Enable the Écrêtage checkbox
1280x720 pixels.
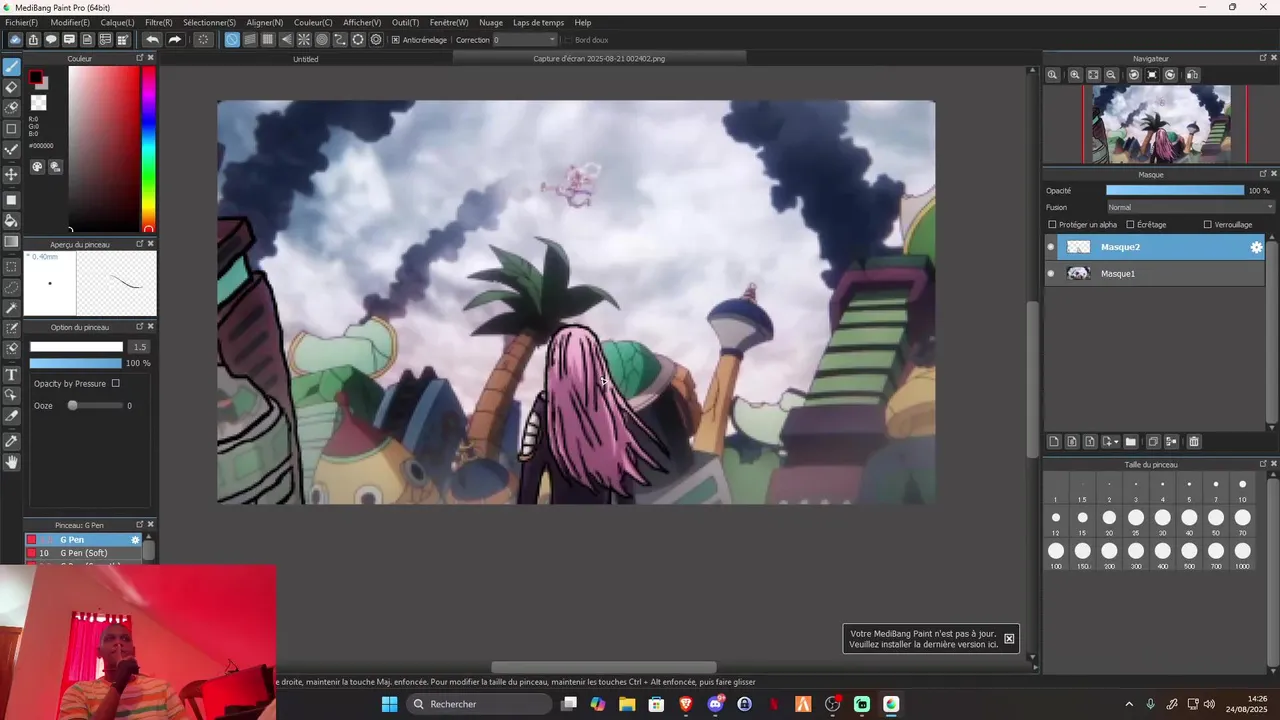(x=1130, y=225)
